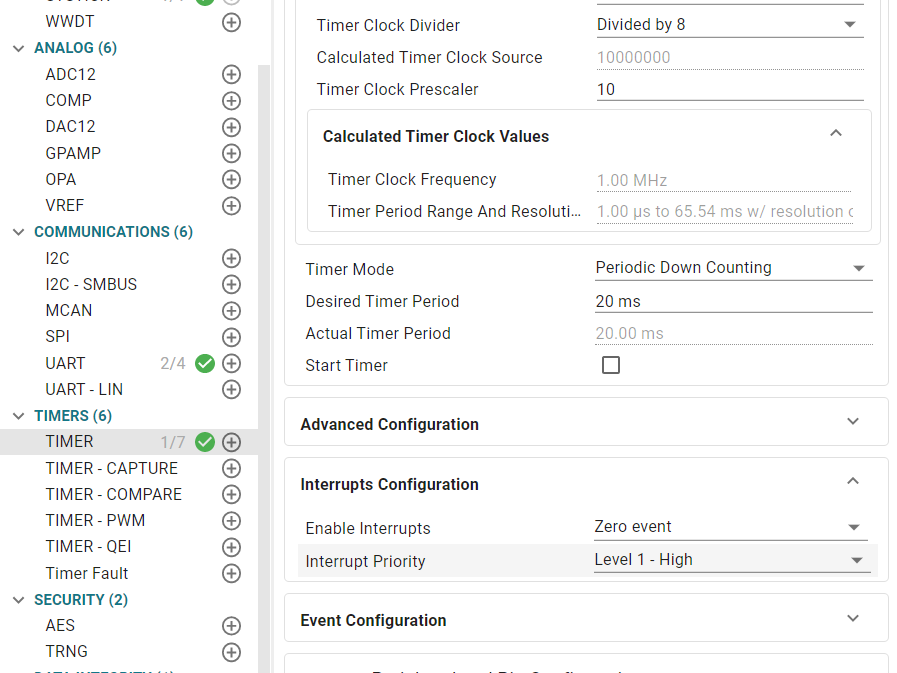
Task: Open the Enable Interrupts dropdown
Action: pyautogui.click(x=731, y=527)
